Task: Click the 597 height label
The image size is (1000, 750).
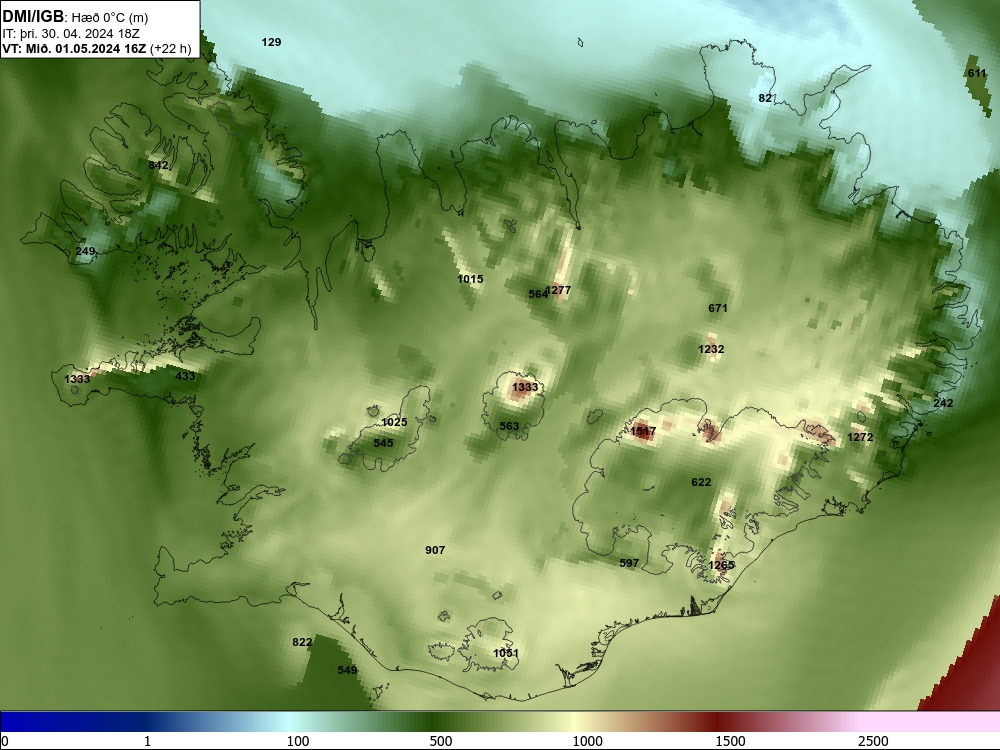Action: pyautogui.click(x=629, y=563)
